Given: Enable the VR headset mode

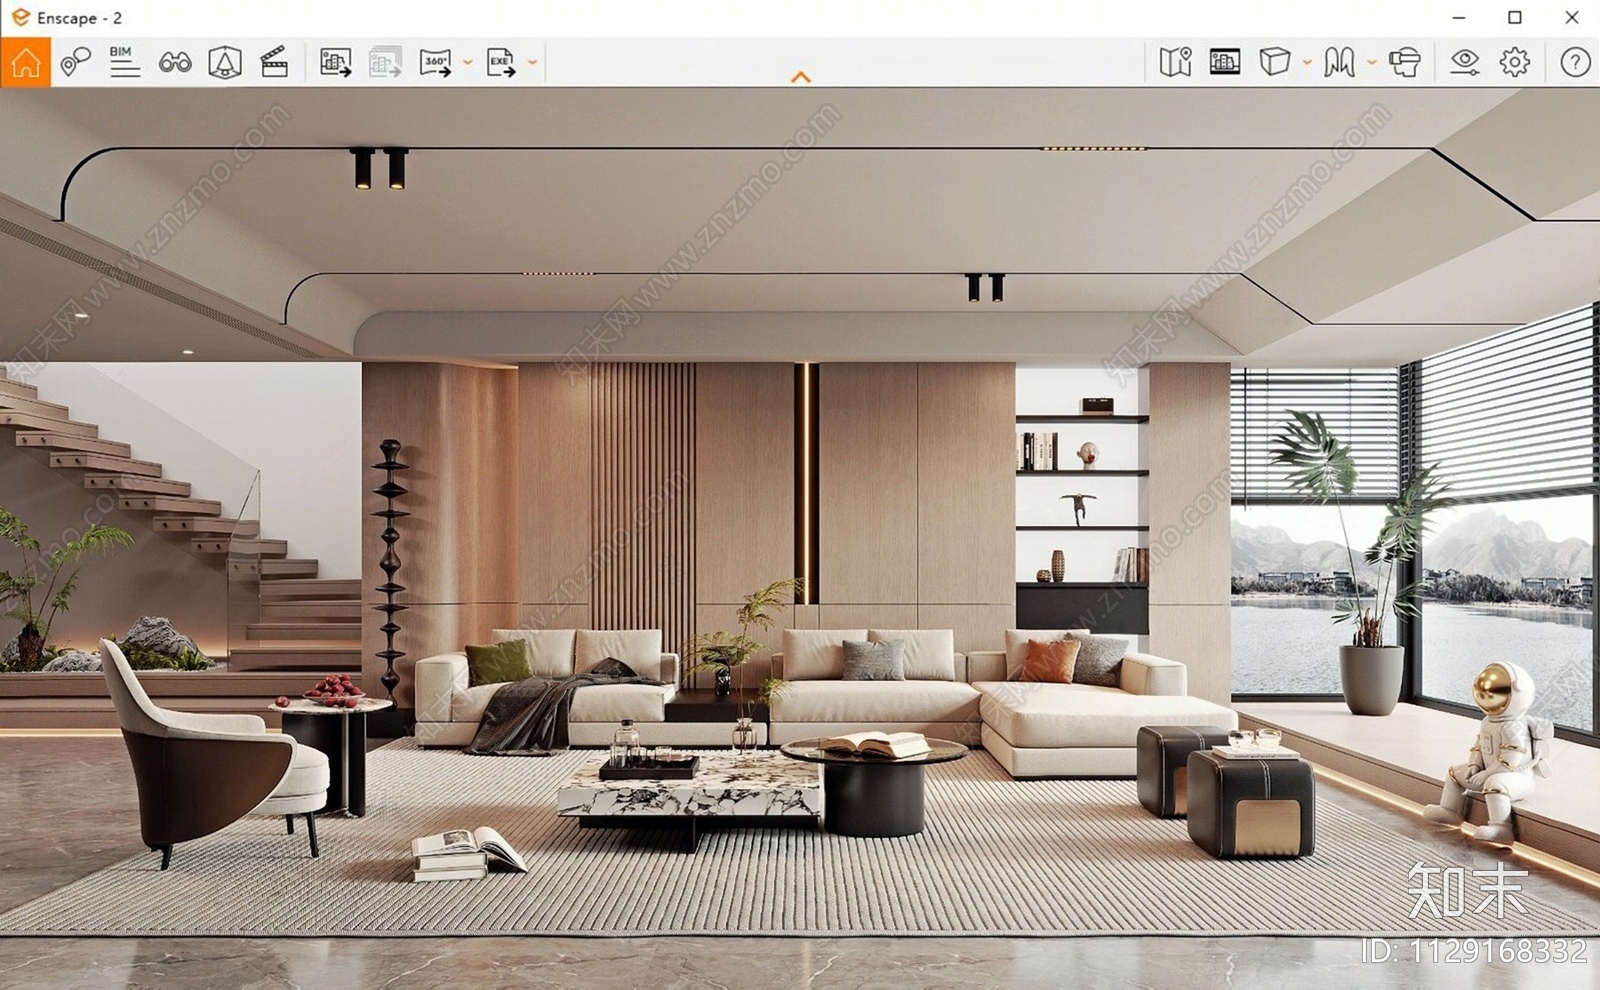Looking at the screenshot, I should (x=1405, y=62).
